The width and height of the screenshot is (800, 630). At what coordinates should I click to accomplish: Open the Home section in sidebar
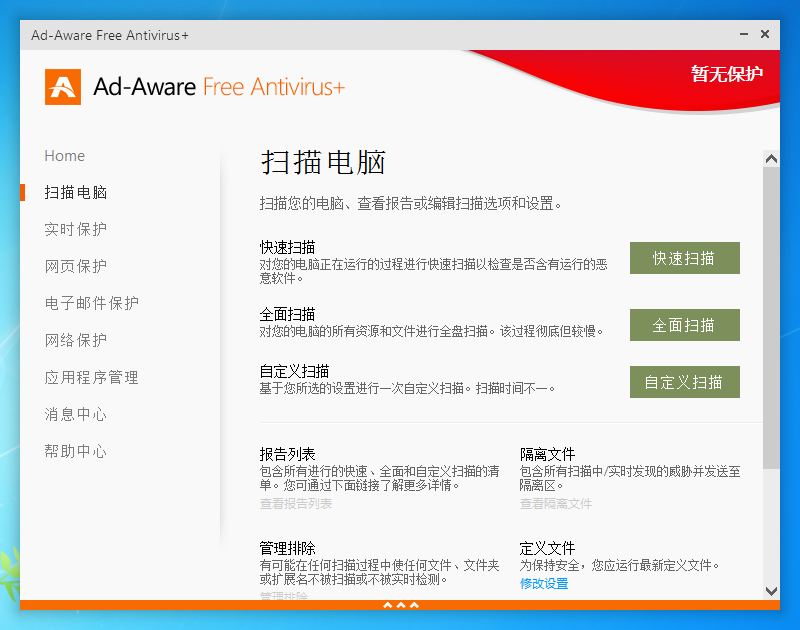point(65,156)
